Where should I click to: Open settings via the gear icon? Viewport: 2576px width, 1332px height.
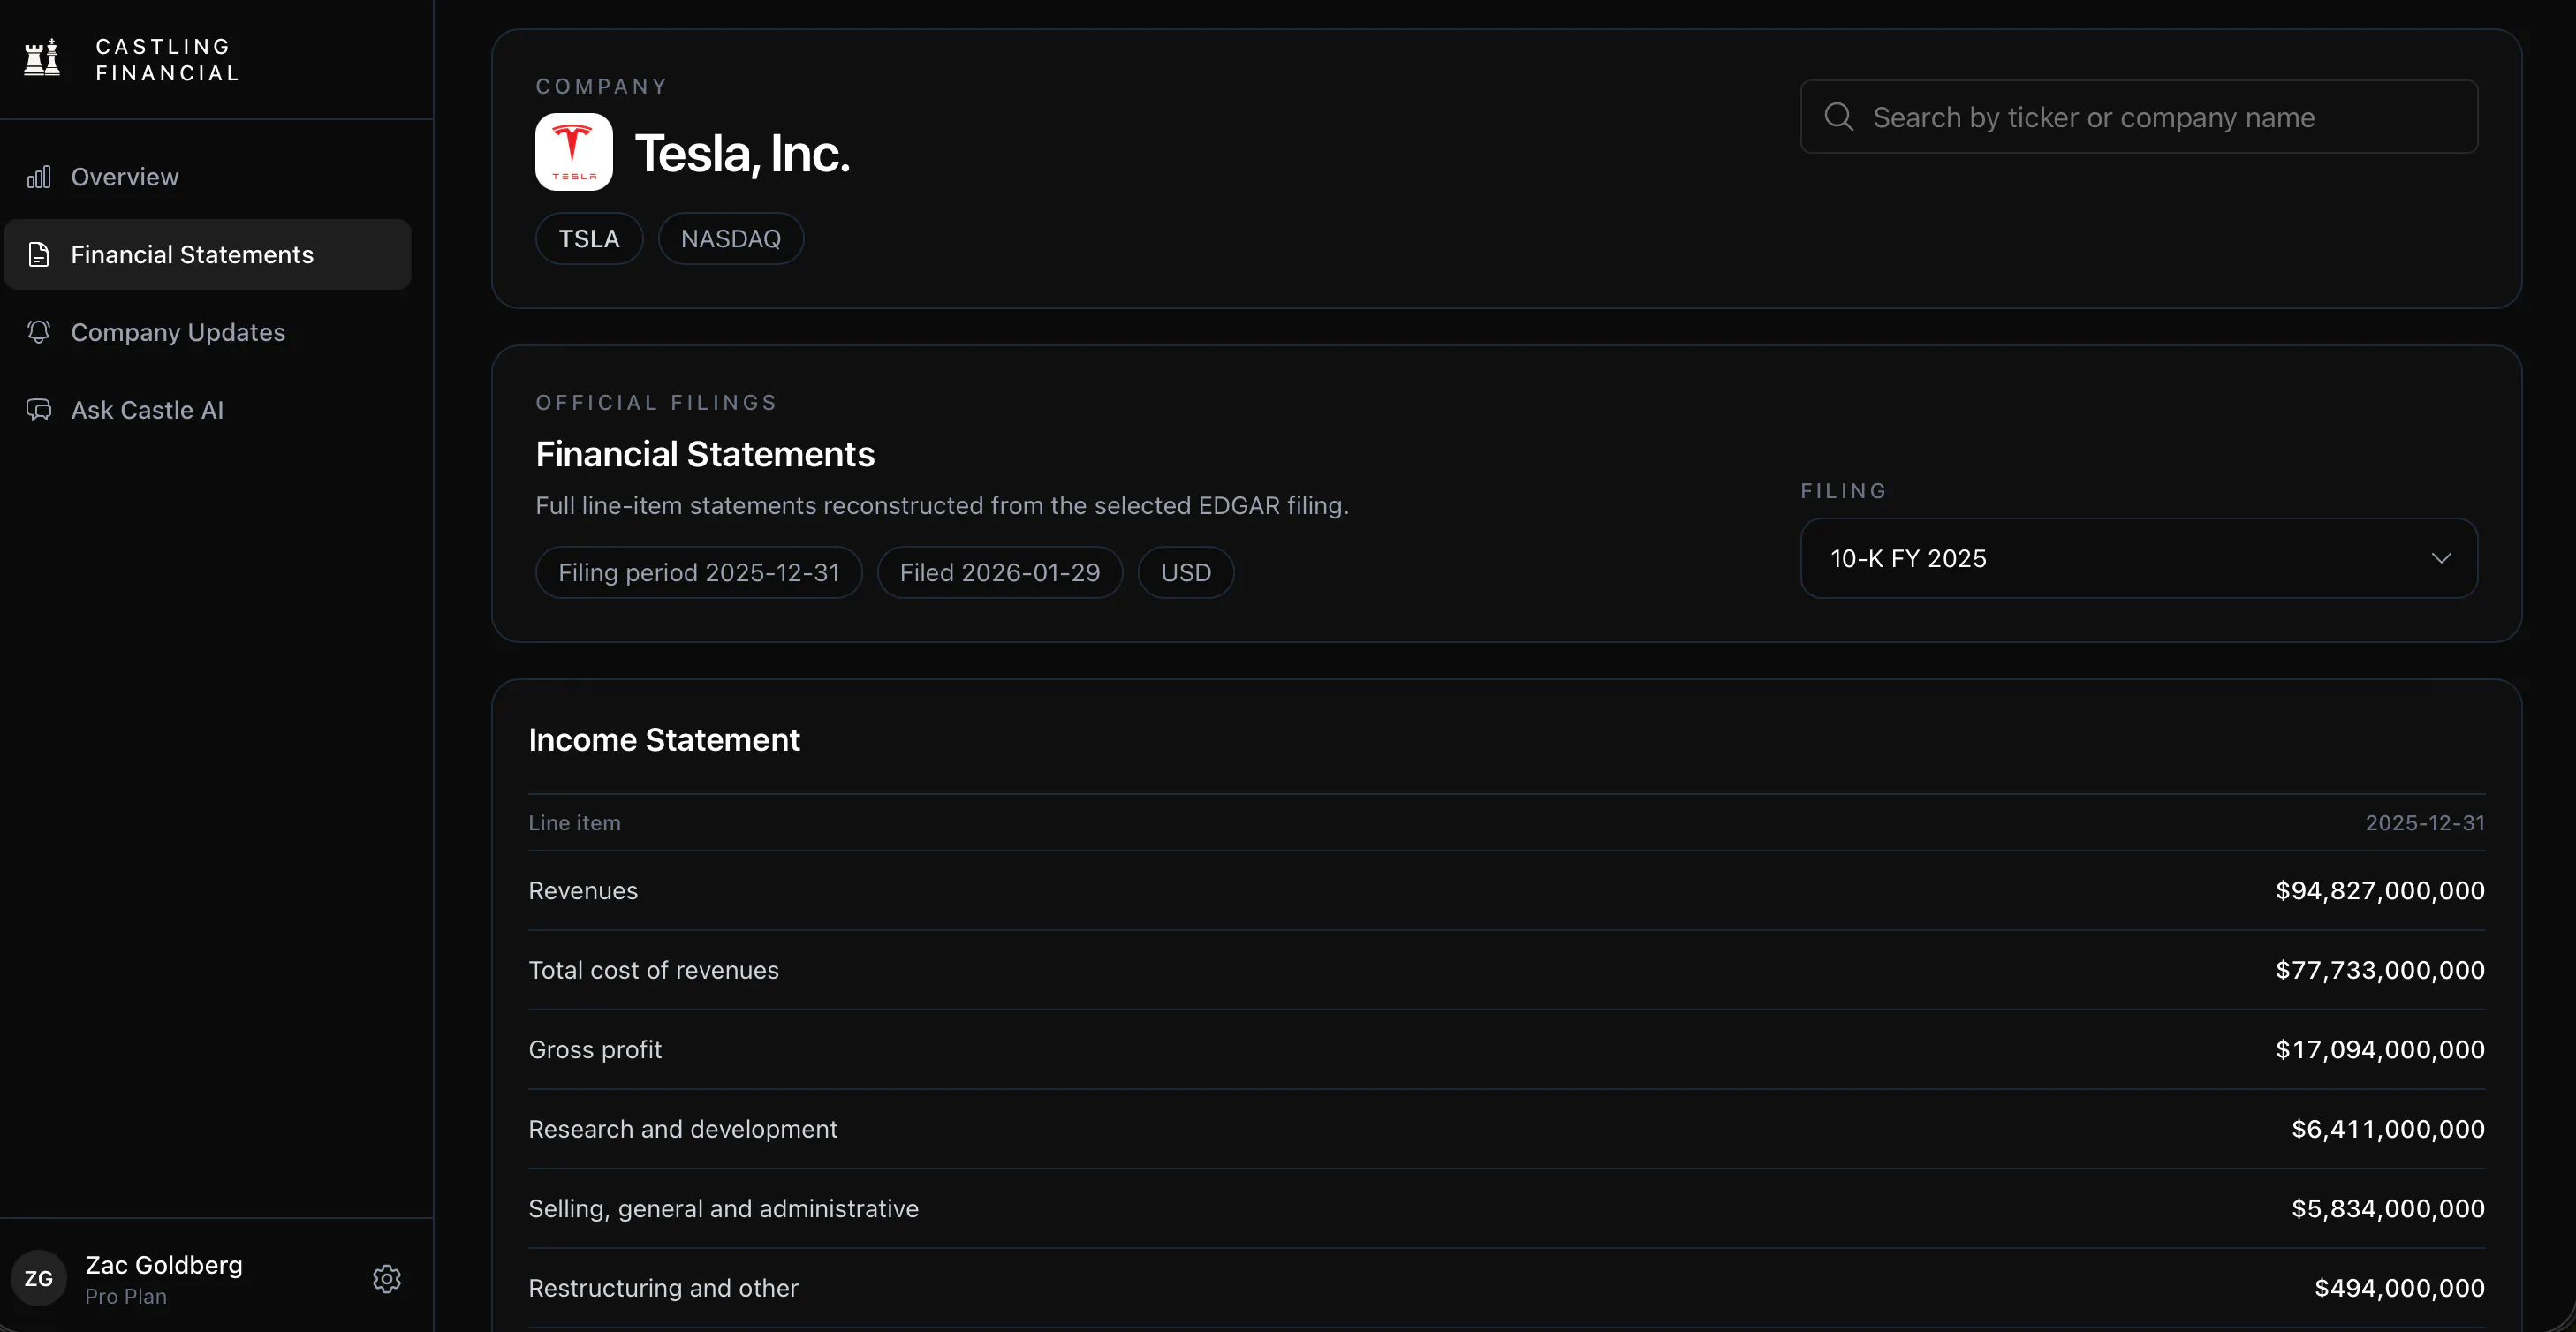tap(387, 1279)
